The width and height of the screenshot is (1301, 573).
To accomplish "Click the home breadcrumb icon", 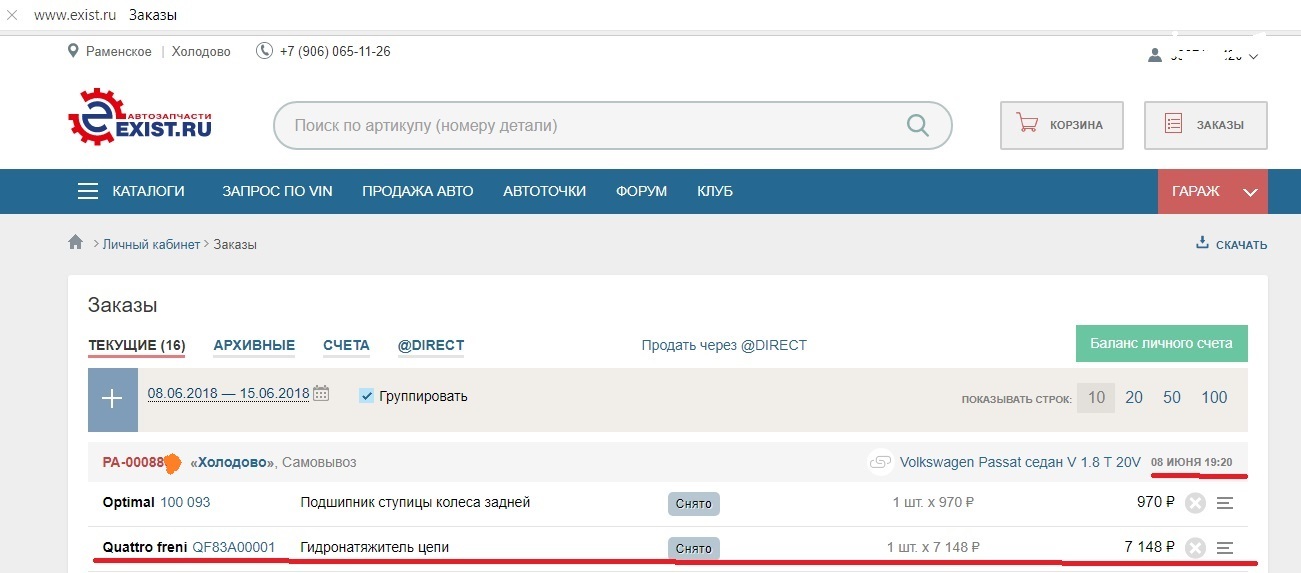I will [x=75, y=243].
